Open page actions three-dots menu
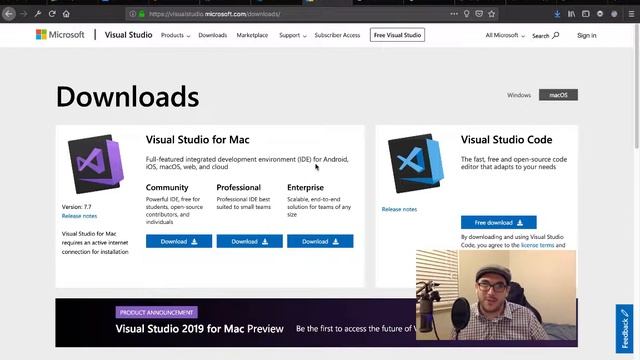The width and height of the screenshot is (640, 360). click(x=454, y=14)
